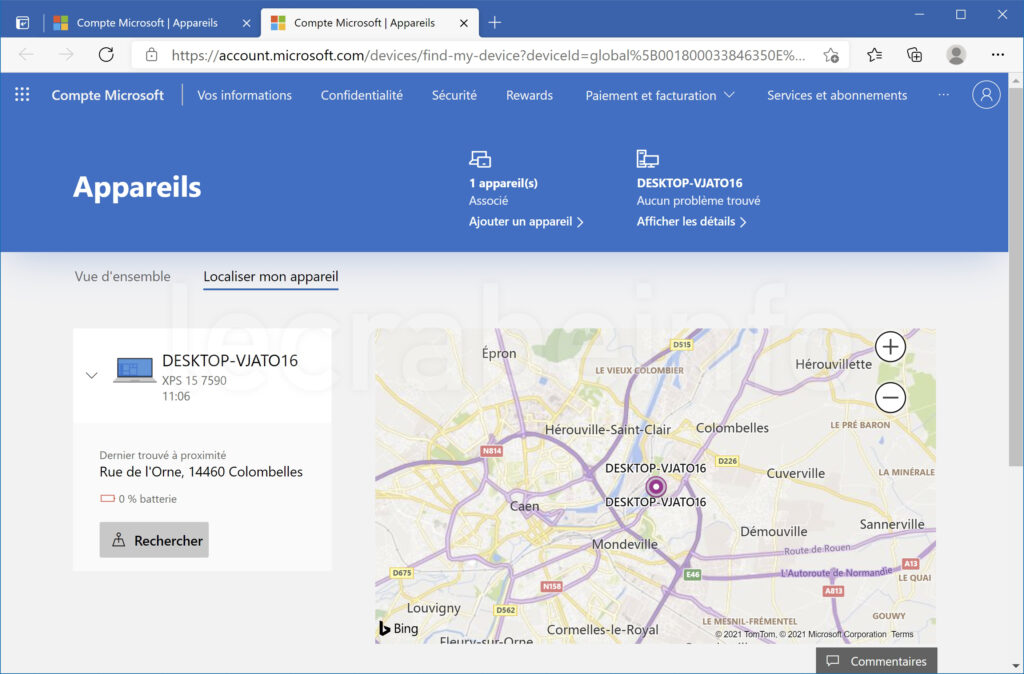Click the Hérouville-Saint-Clair map label
The height and width of the screenshot is (674, 1024).
point(608,430)
